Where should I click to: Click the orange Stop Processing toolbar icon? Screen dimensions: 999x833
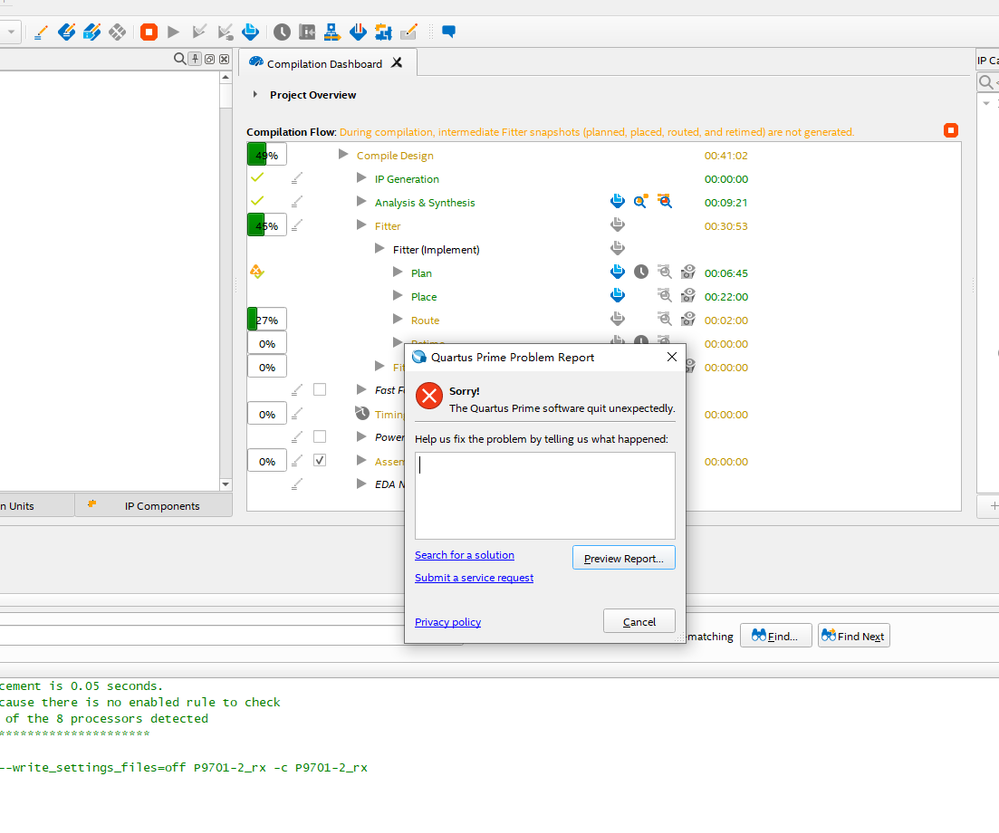tap(148, 32)
